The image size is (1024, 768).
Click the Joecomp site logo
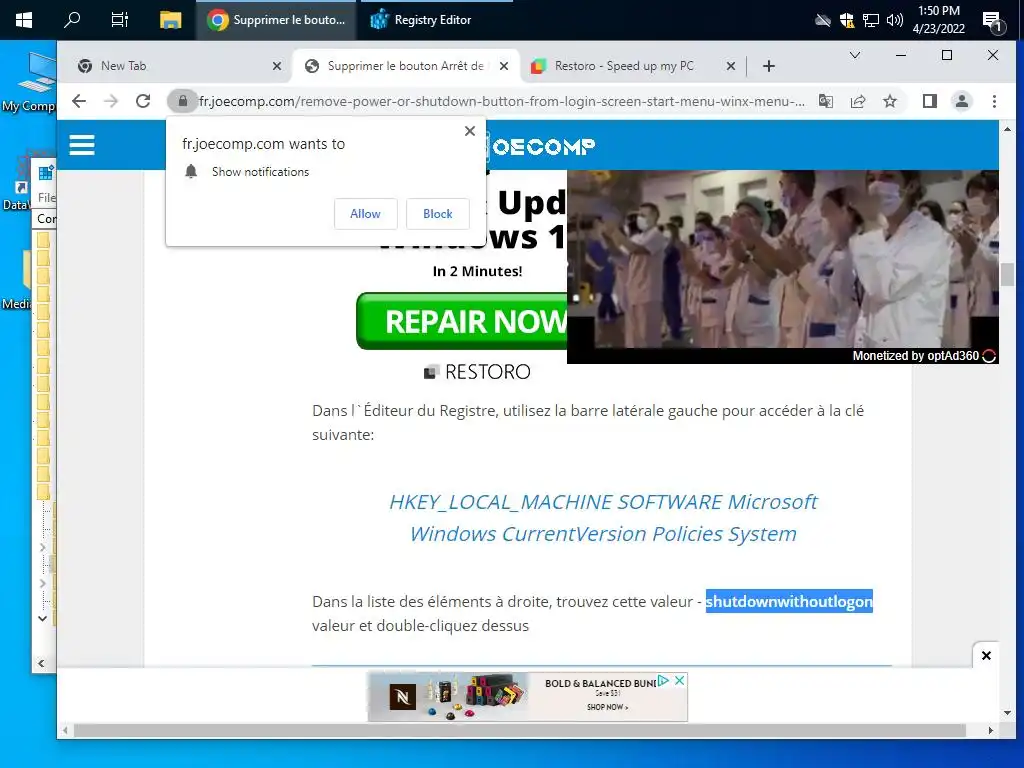pos(540,146)
